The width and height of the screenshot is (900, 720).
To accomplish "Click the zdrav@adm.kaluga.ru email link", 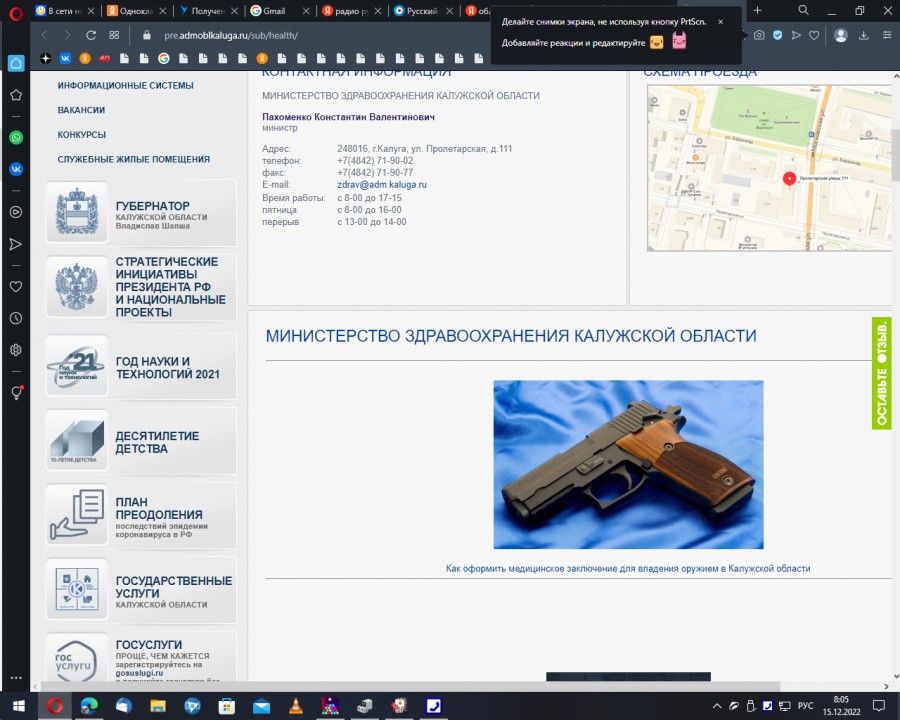I will pyautogui.click(x=382, y=185).
